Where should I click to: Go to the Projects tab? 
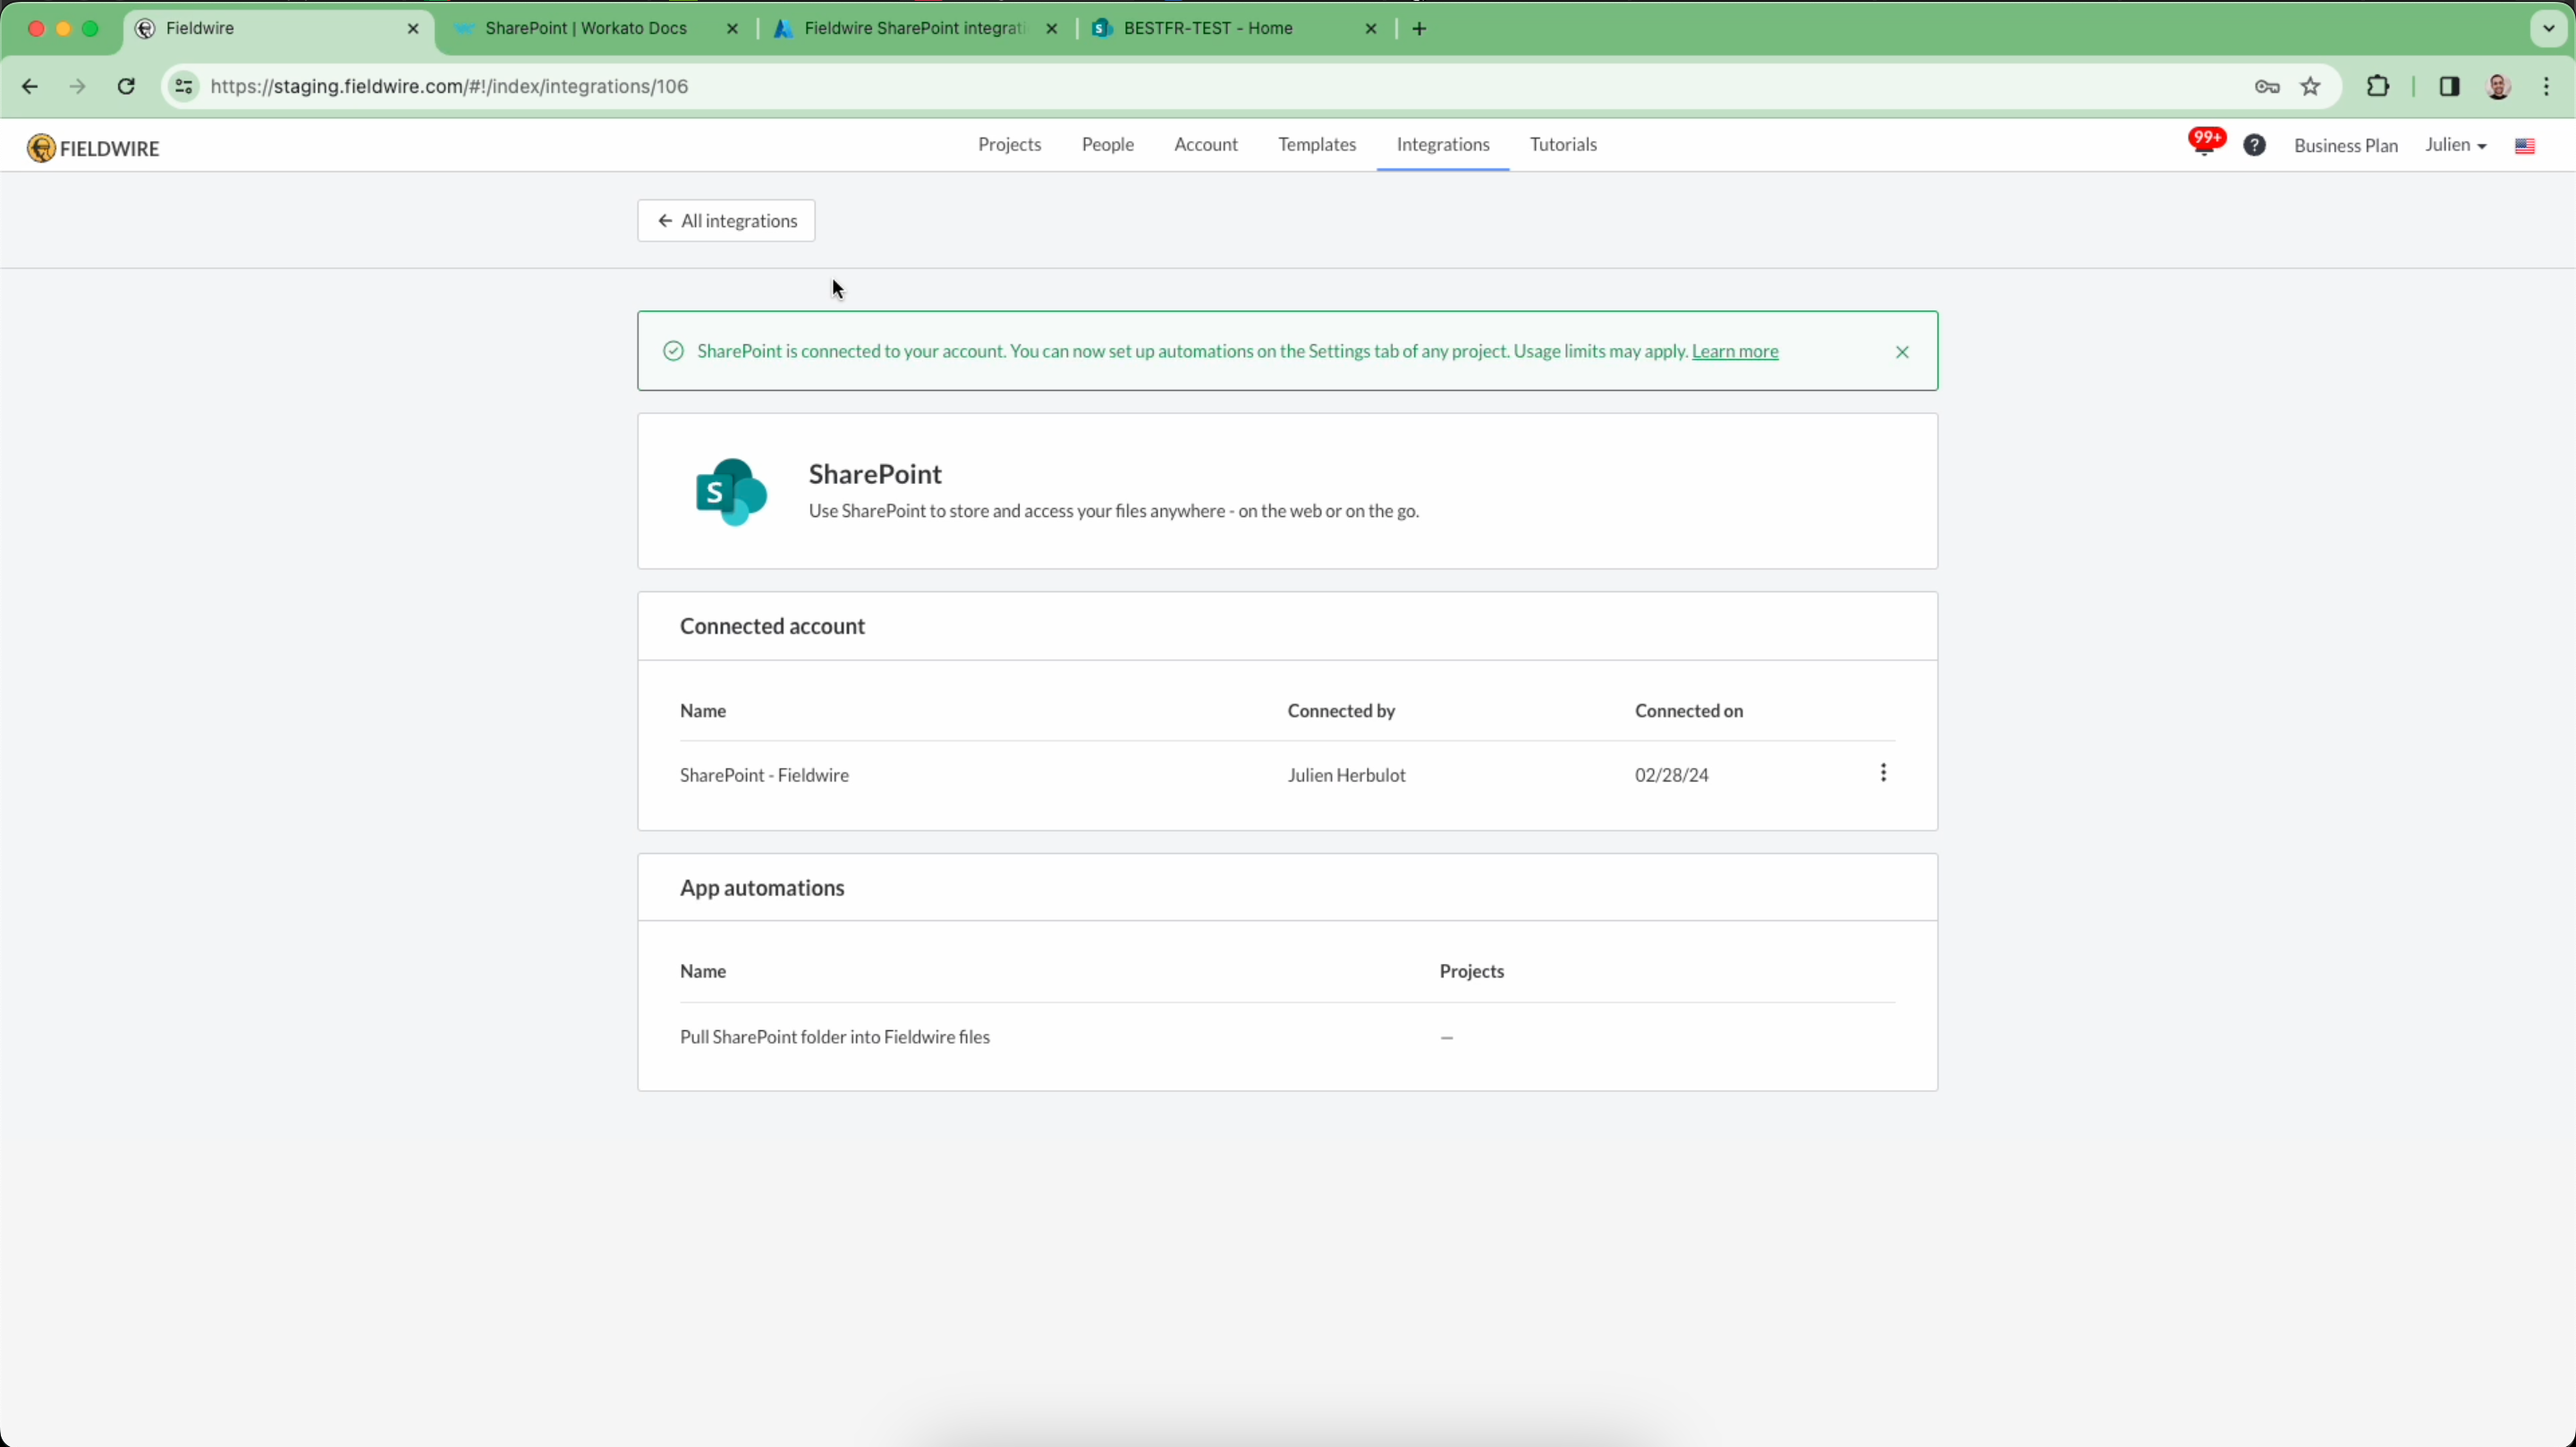click(1009, 145)
